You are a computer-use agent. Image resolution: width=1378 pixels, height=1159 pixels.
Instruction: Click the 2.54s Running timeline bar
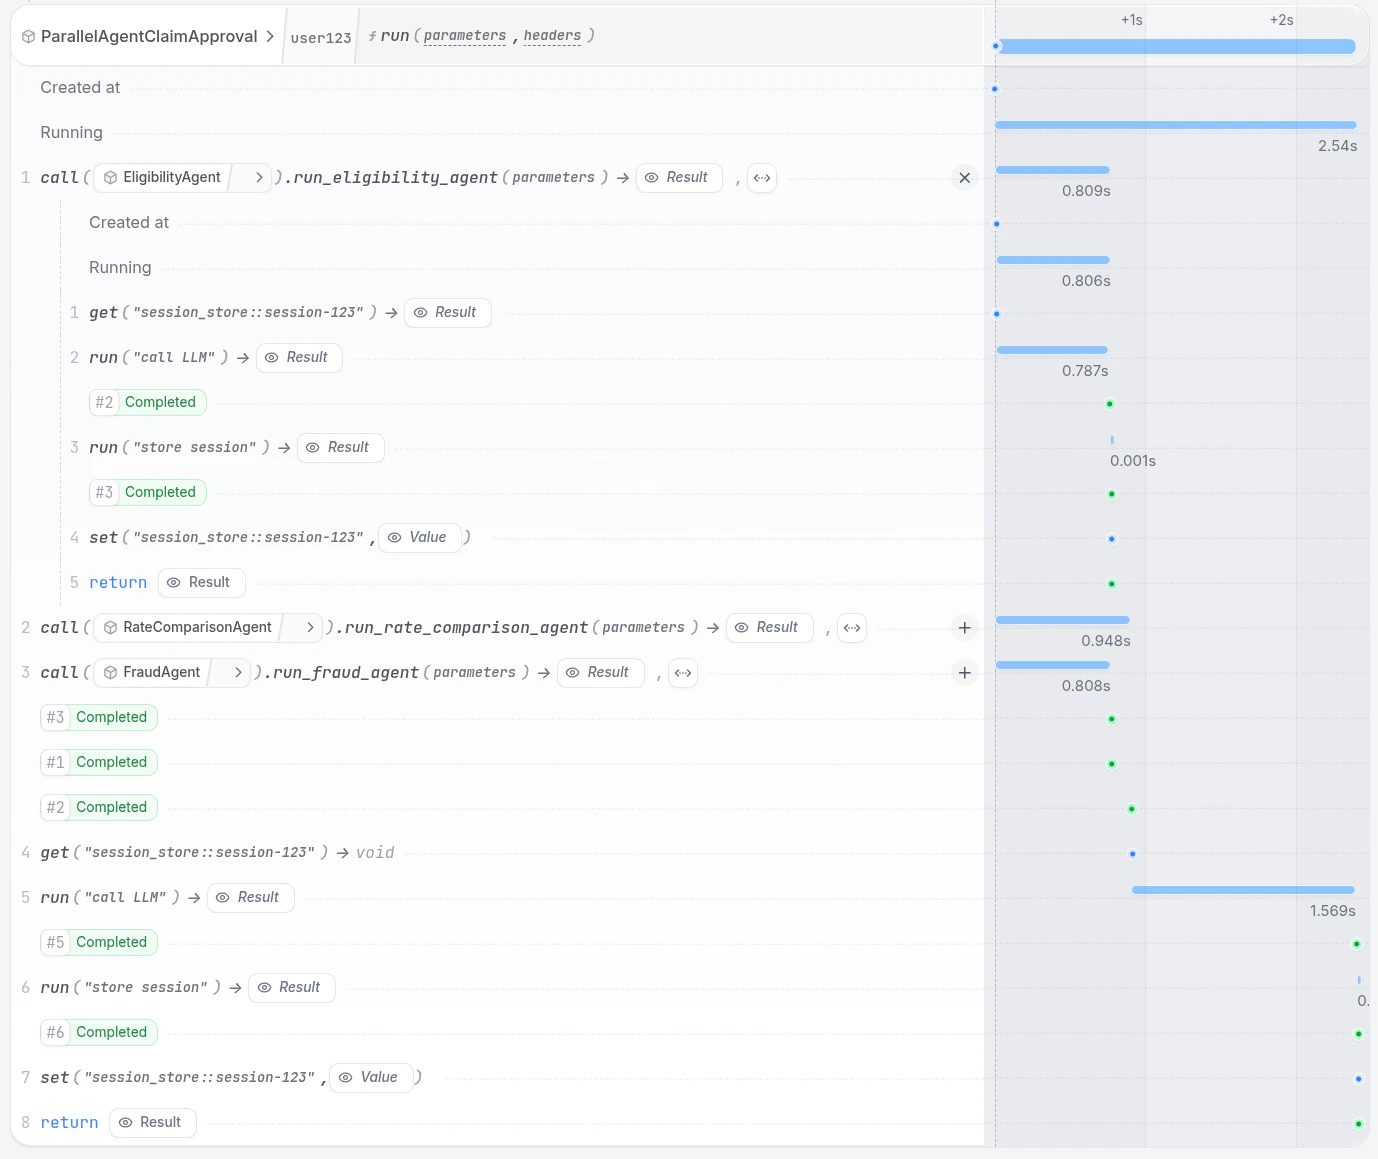[1176, 125]
